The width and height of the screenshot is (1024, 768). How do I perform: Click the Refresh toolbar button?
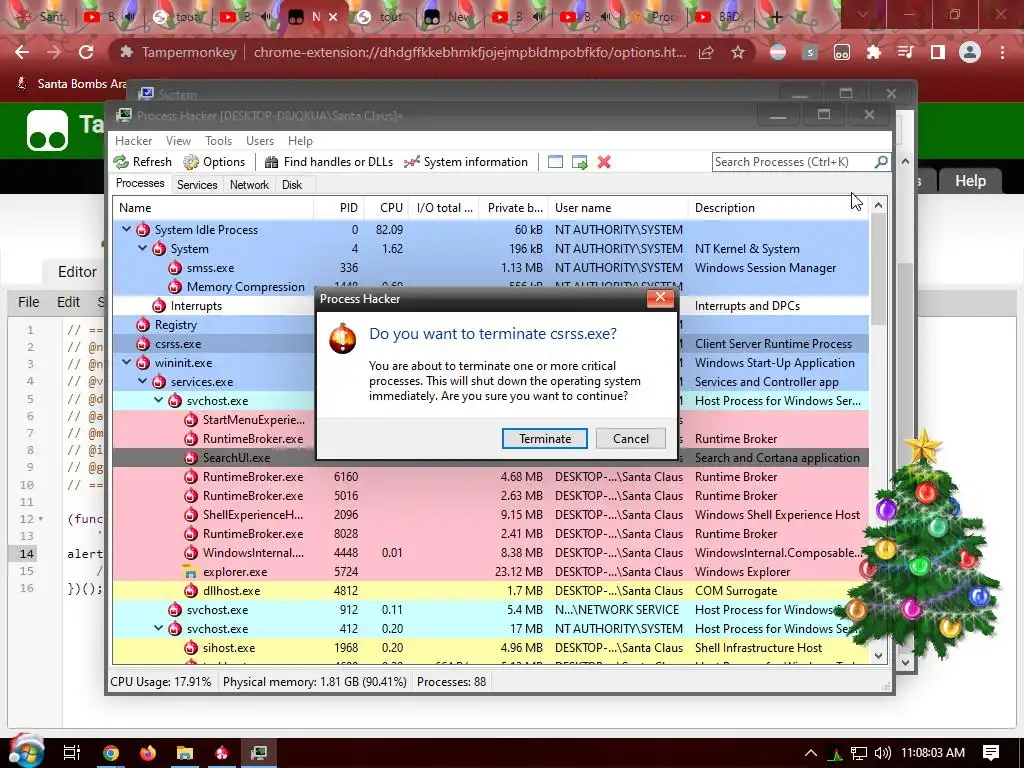[142, 162]
